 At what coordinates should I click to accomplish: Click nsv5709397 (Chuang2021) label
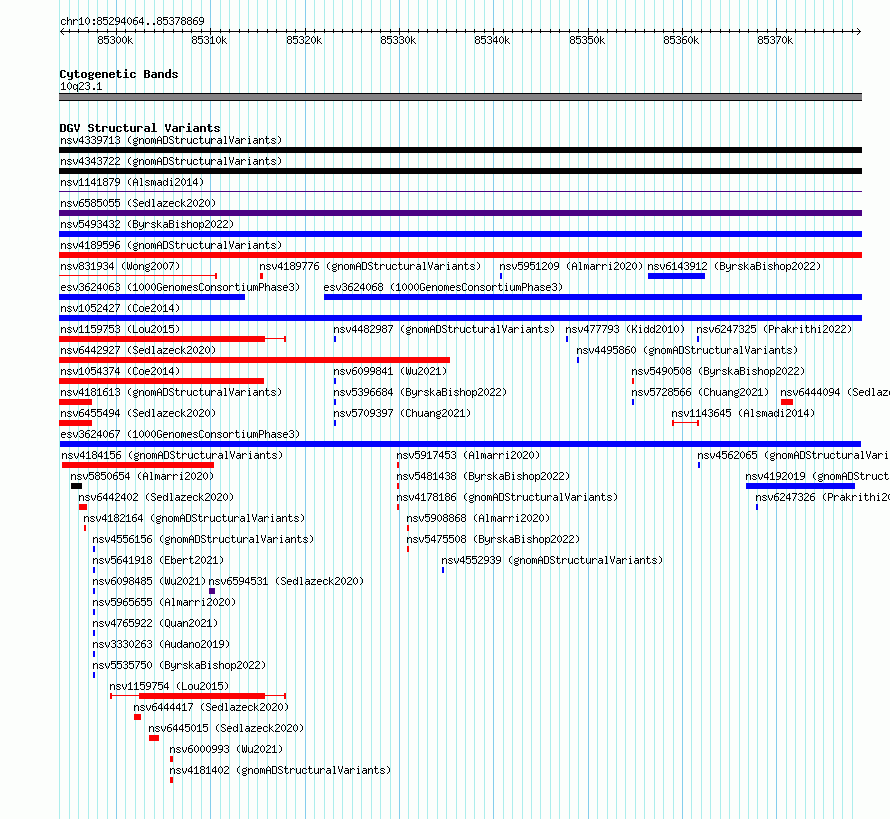(402, 413)
